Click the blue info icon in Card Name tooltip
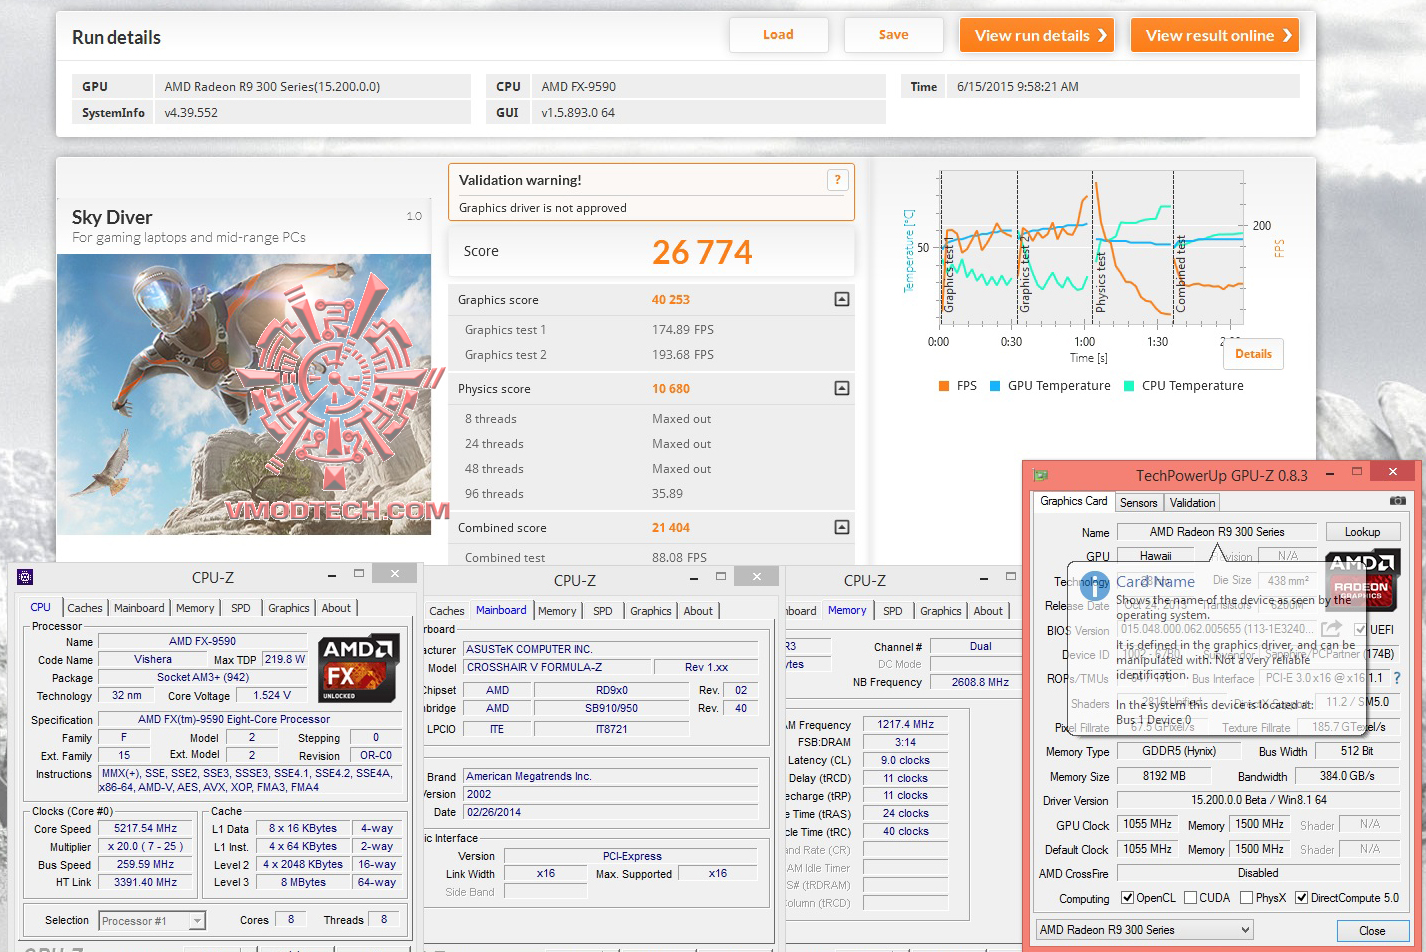The height and width of the screenshot is (952, 1426). [x=1095, y=585]
